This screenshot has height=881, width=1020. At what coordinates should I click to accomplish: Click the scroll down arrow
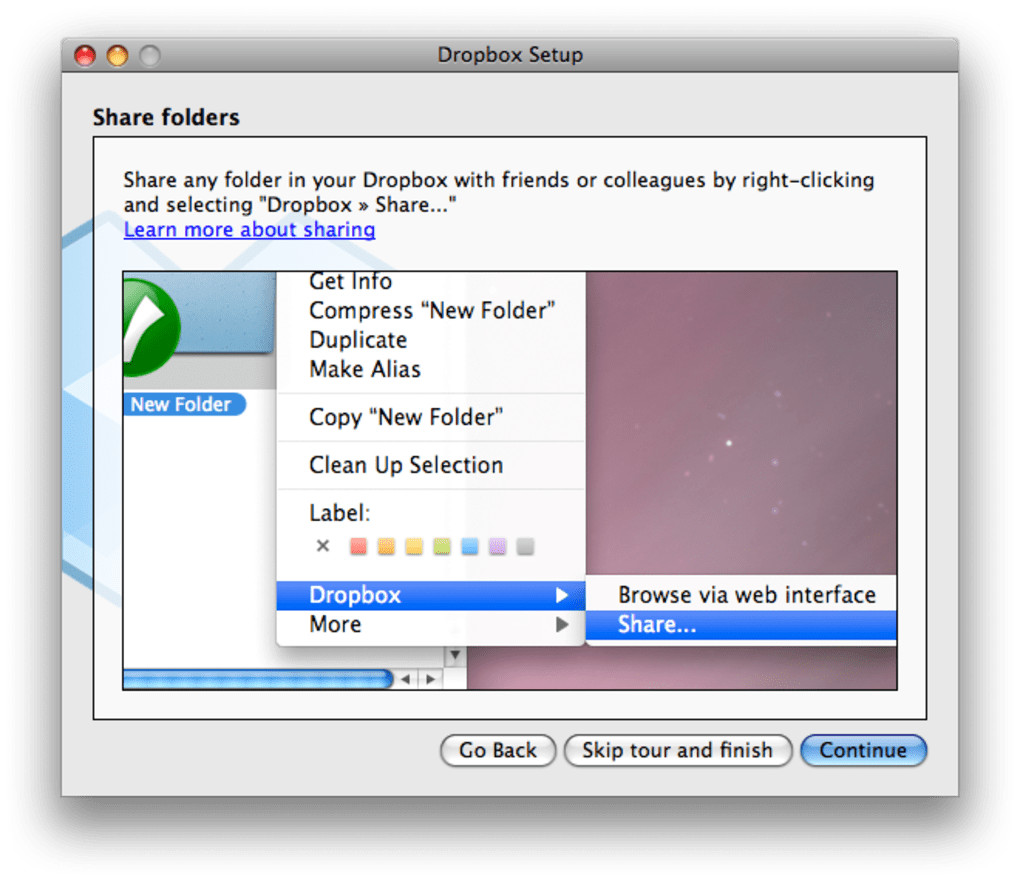pos(455,655)
